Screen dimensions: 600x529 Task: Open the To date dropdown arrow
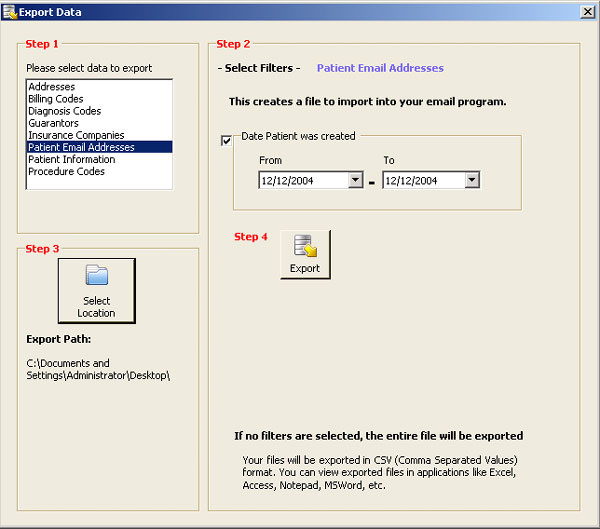(x=472, y=180)
